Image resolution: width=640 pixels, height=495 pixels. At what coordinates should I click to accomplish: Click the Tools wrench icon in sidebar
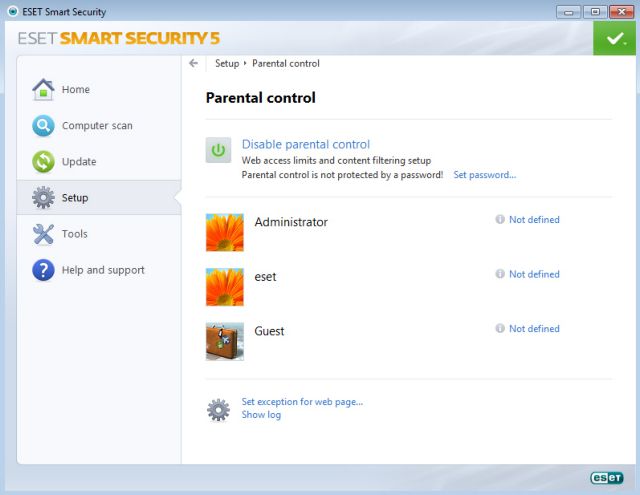click(43, 234)
